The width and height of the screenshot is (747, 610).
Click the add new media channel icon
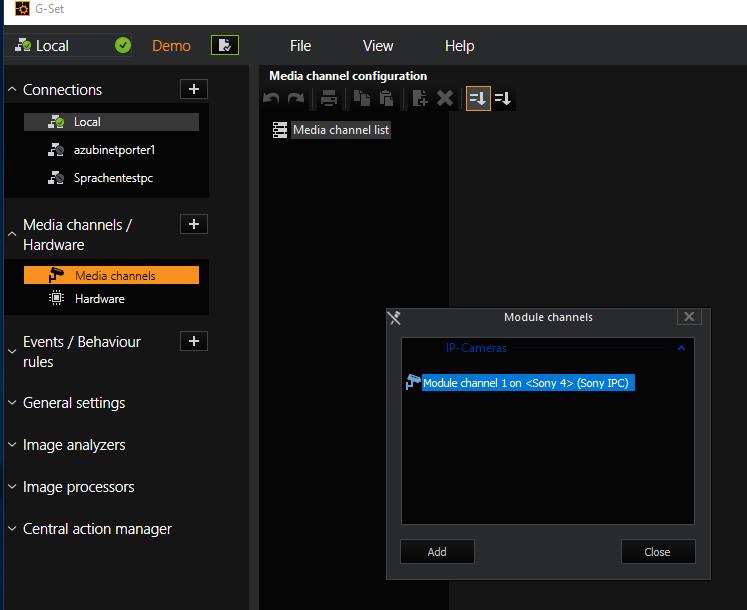(x=420, y=98)
